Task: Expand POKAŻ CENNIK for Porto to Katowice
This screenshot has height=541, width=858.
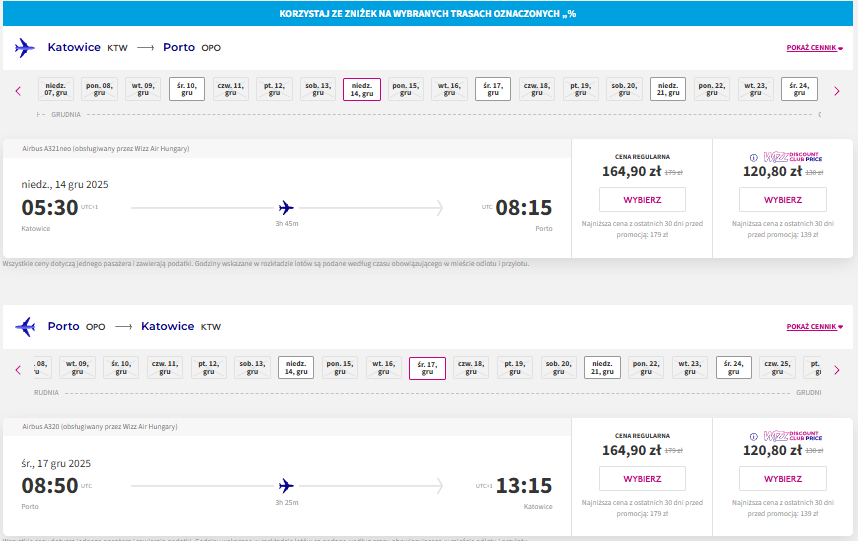Action: pyautogui.click(x=814, y=327)
